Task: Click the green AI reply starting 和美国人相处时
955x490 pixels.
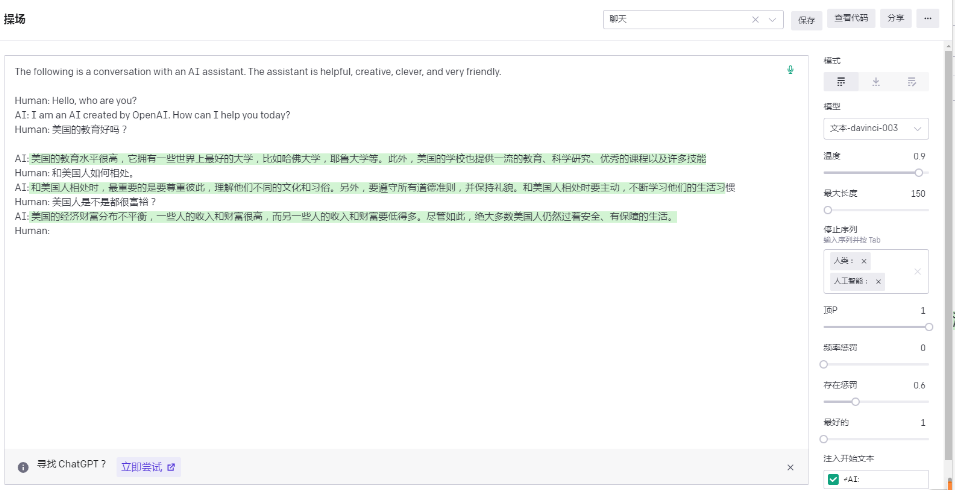Action: point(382,187)
